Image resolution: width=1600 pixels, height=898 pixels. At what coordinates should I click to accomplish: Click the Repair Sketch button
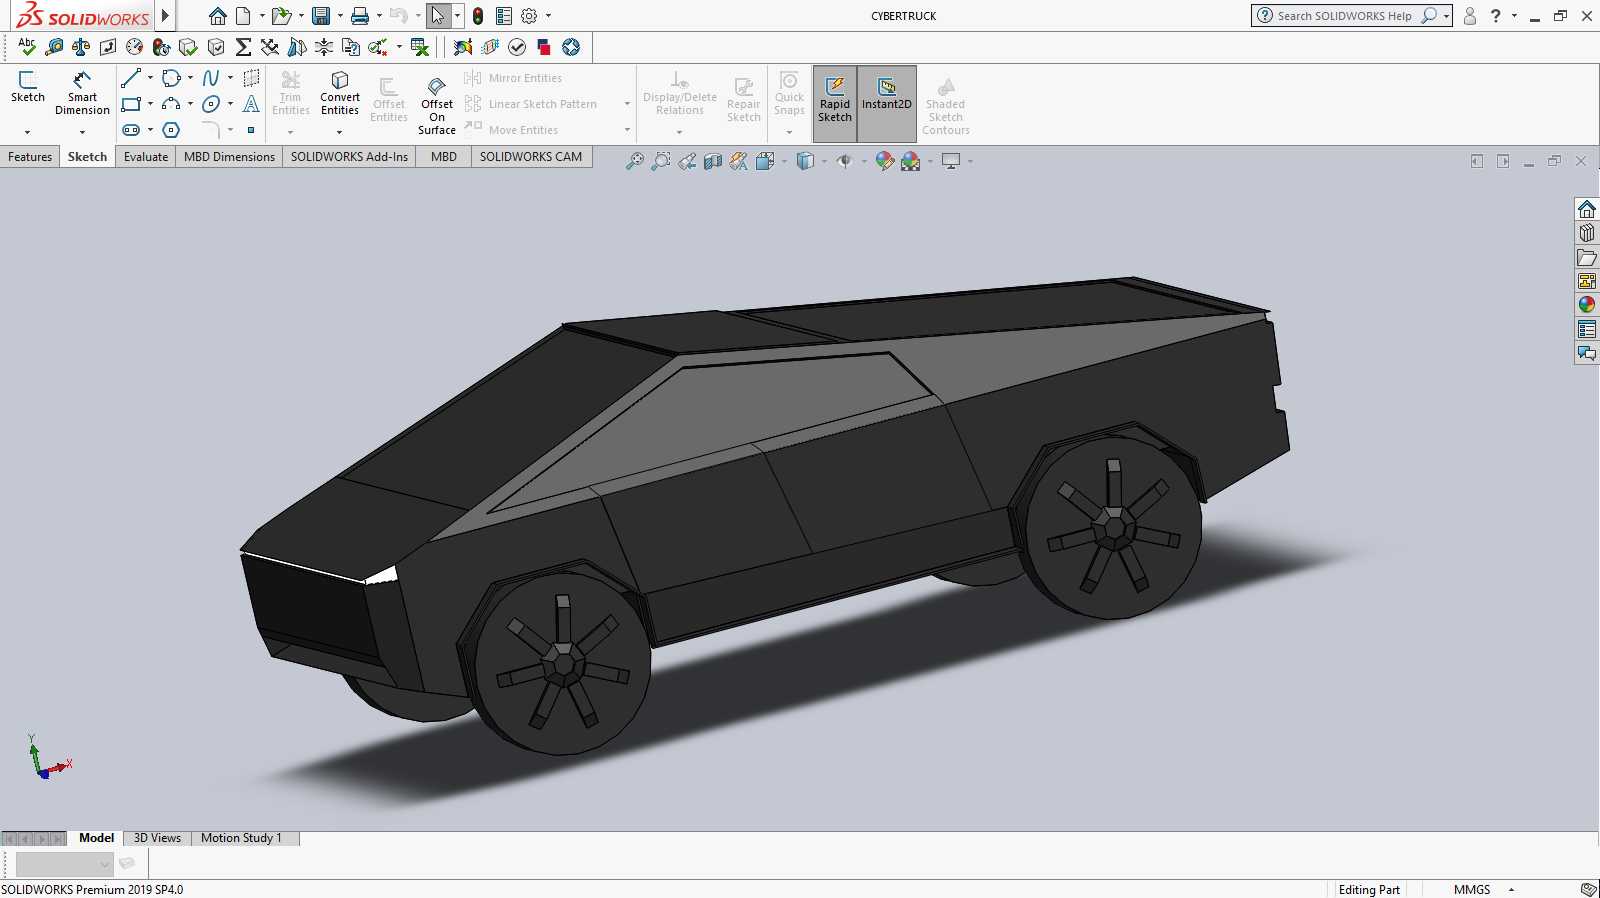(744, 101)
